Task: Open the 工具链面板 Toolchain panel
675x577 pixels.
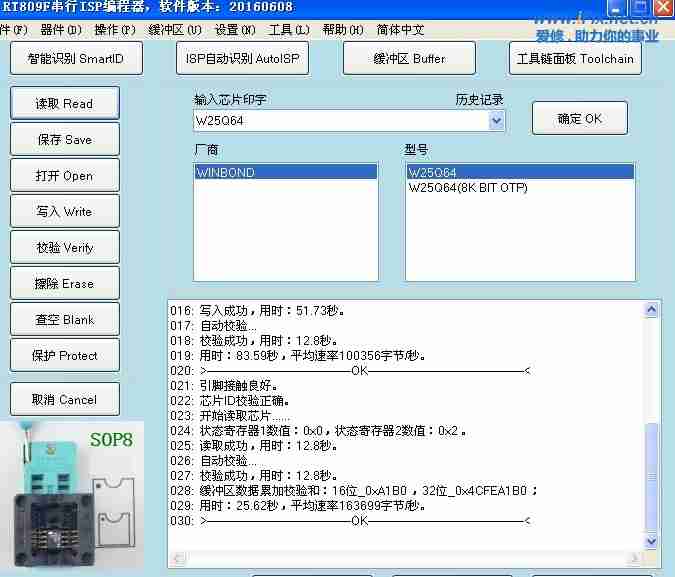Action: [575, 58]
